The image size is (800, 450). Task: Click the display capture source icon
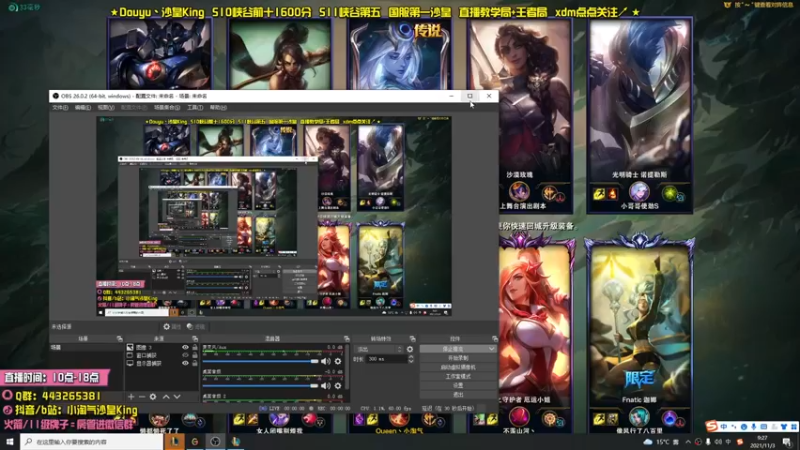click(x=130, y=363)
